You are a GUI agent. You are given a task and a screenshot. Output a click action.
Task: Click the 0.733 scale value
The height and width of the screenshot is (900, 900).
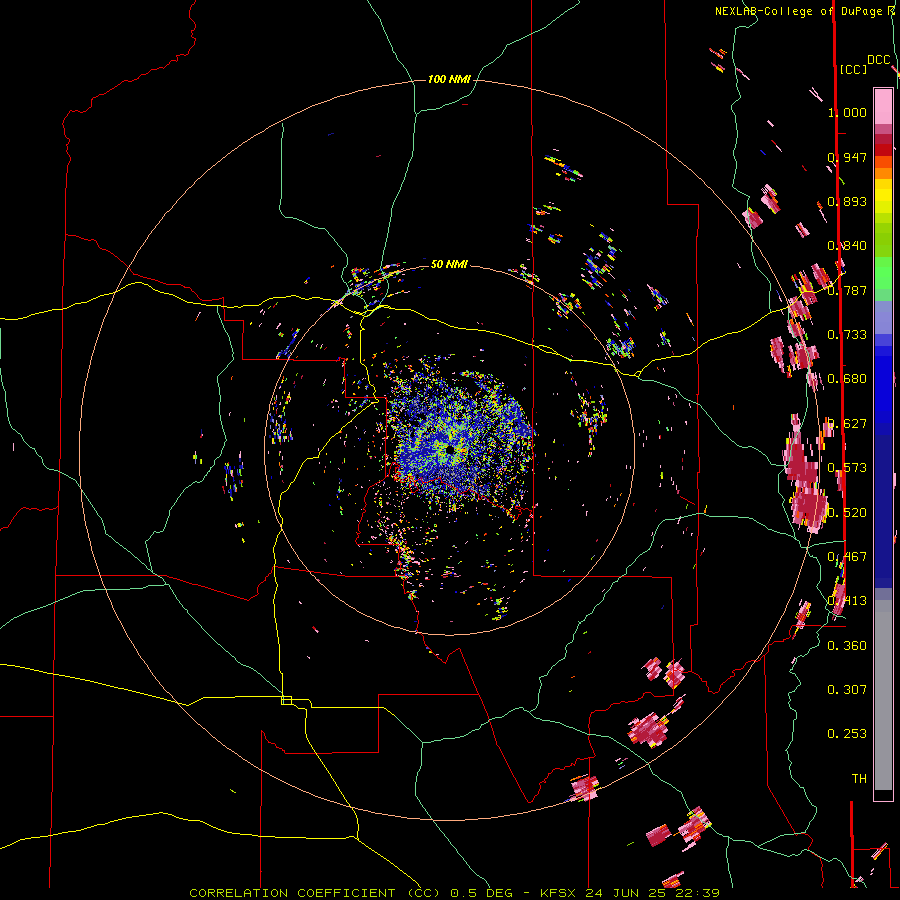(x=847, y=335)
